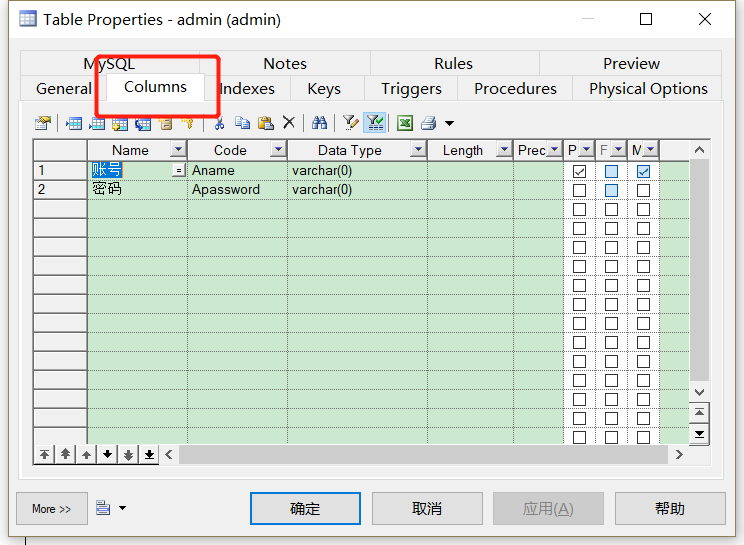Switch to the General tab
Image resolution: width=744 pixels, height=545 pixels.
tap(64, 89)
